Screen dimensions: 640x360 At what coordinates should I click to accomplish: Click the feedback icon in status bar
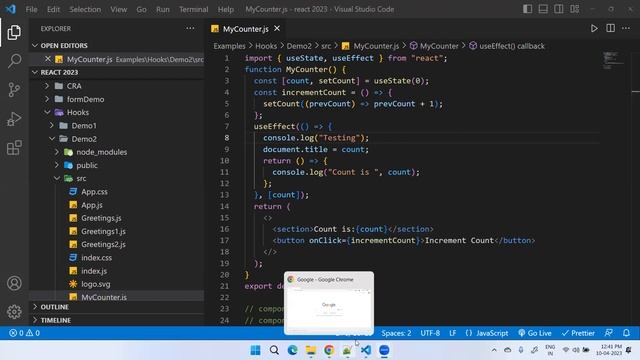[609, 333]
